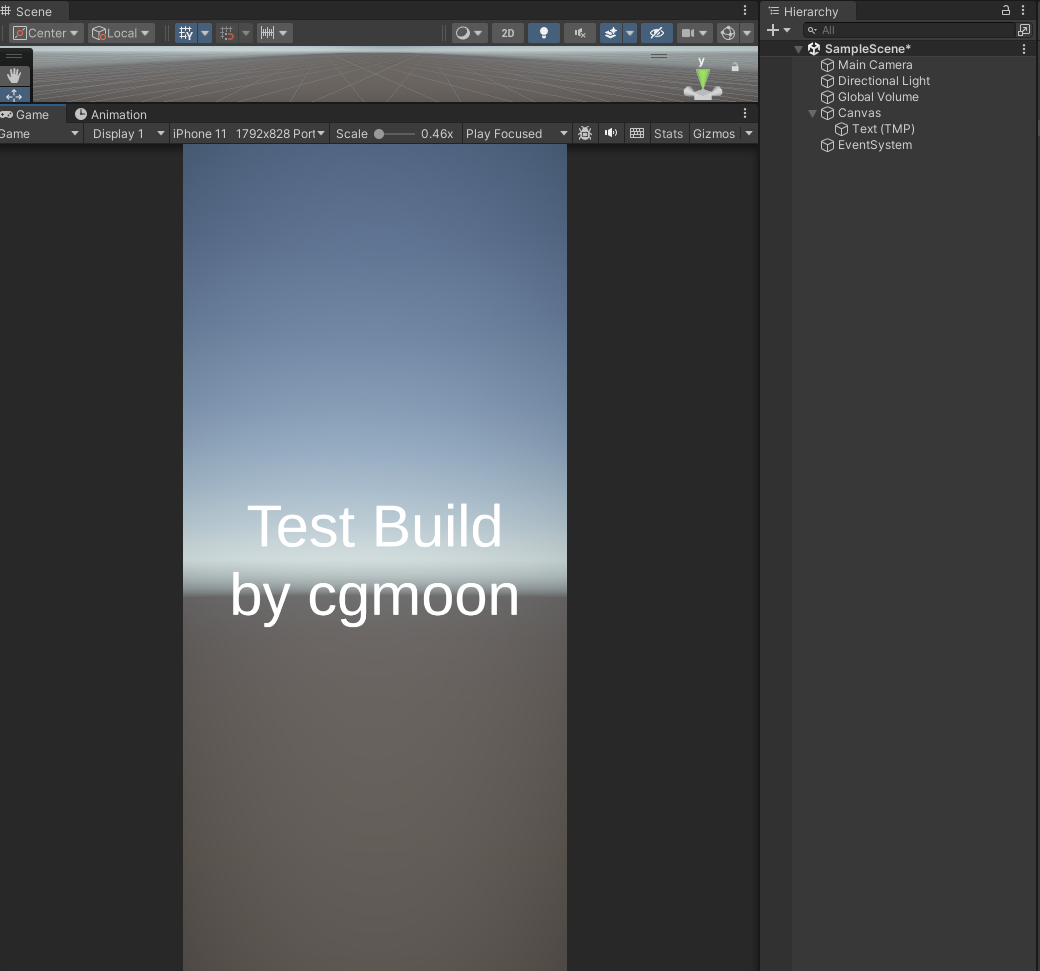The image size is (1040, 971).
Task: Collapse the SampleScene tree
Action: pos(799,49)
